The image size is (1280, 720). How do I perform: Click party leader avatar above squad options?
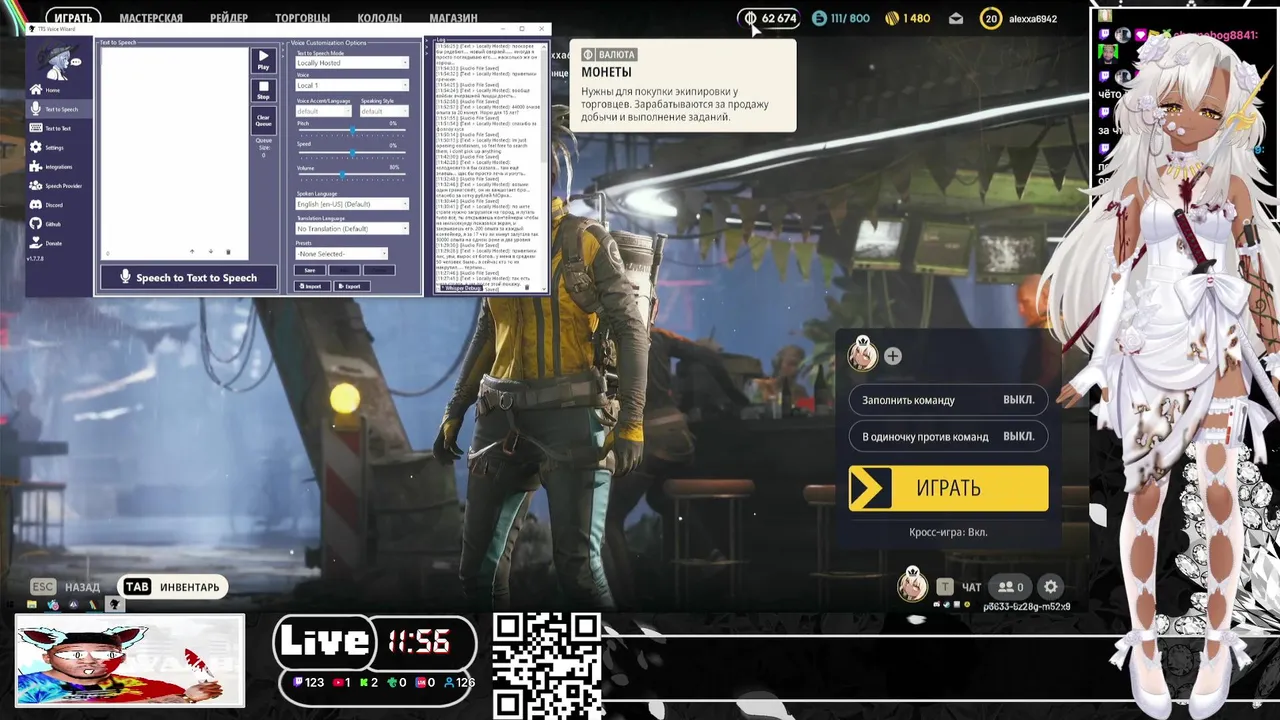click(862, 354)
